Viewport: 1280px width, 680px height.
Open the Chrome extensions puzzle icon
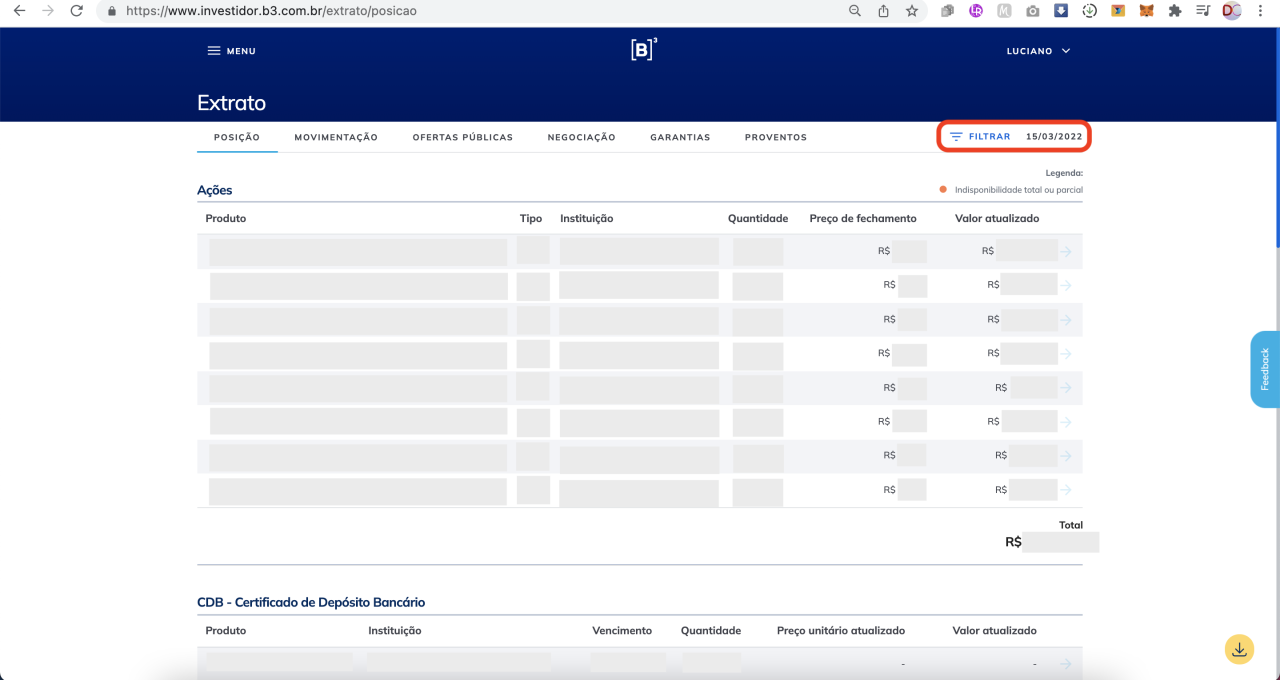[1175, 10]
